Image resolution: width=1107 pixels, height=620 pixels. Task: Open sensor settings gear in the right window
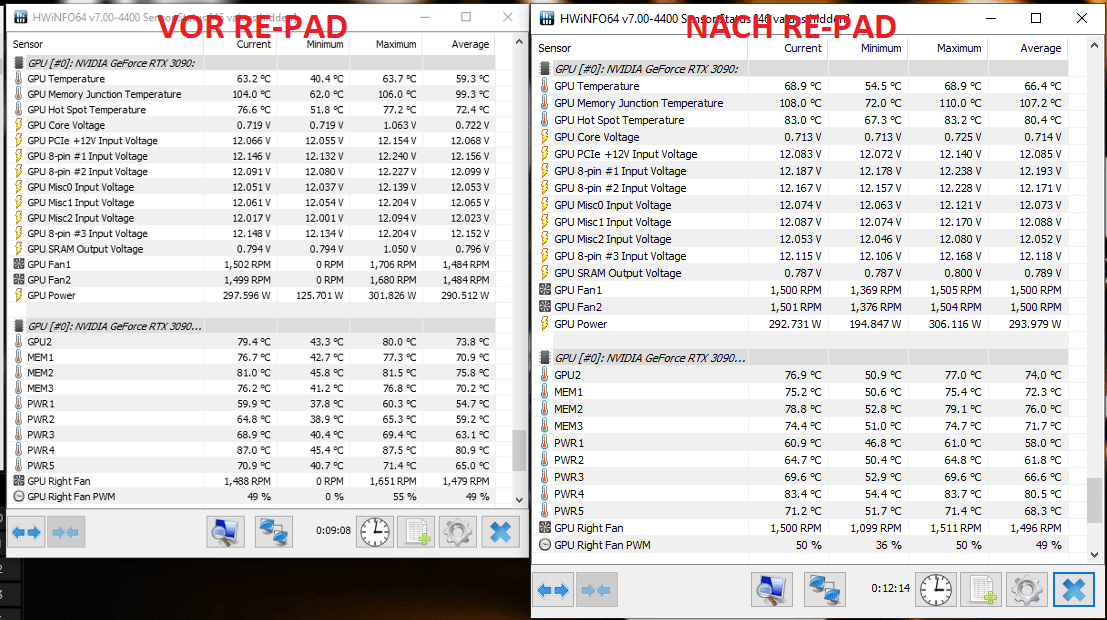[1027, 589]
